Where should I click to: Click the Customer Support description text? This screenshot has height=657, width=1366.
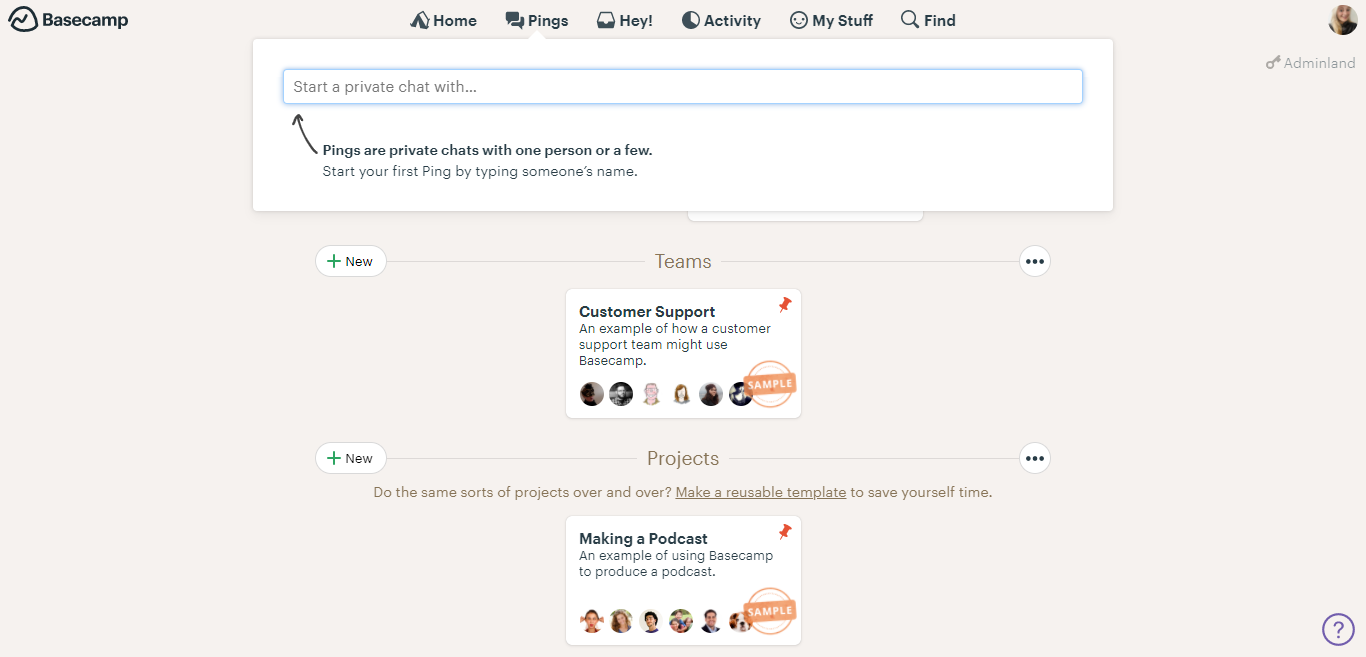click(x=675, y=345)
